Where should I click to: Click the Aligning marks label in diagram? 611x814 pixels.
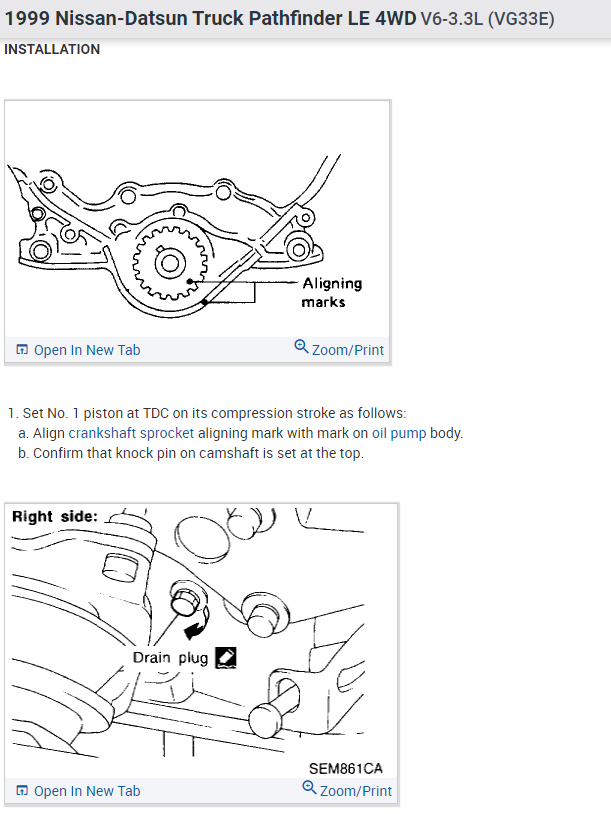point(332,292)
